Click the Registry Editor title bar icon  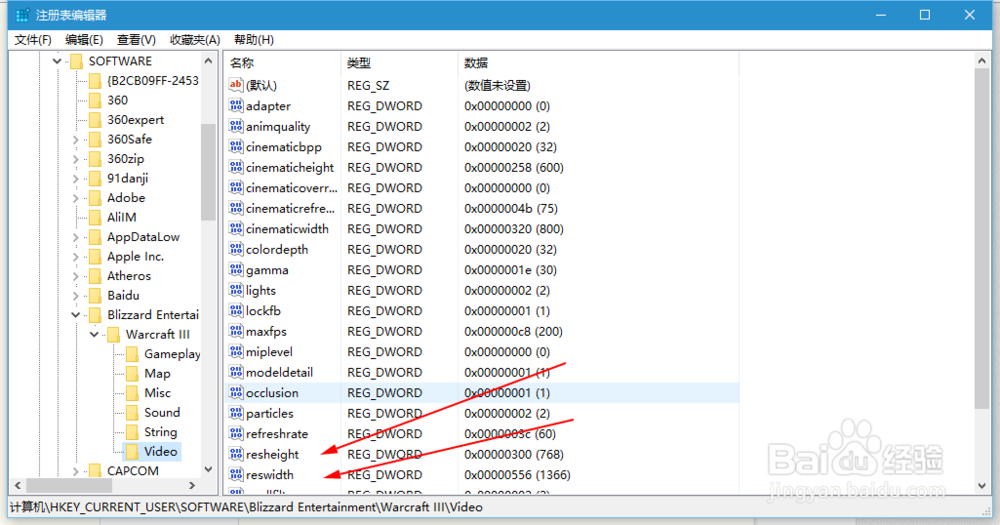tap(22, 15)
